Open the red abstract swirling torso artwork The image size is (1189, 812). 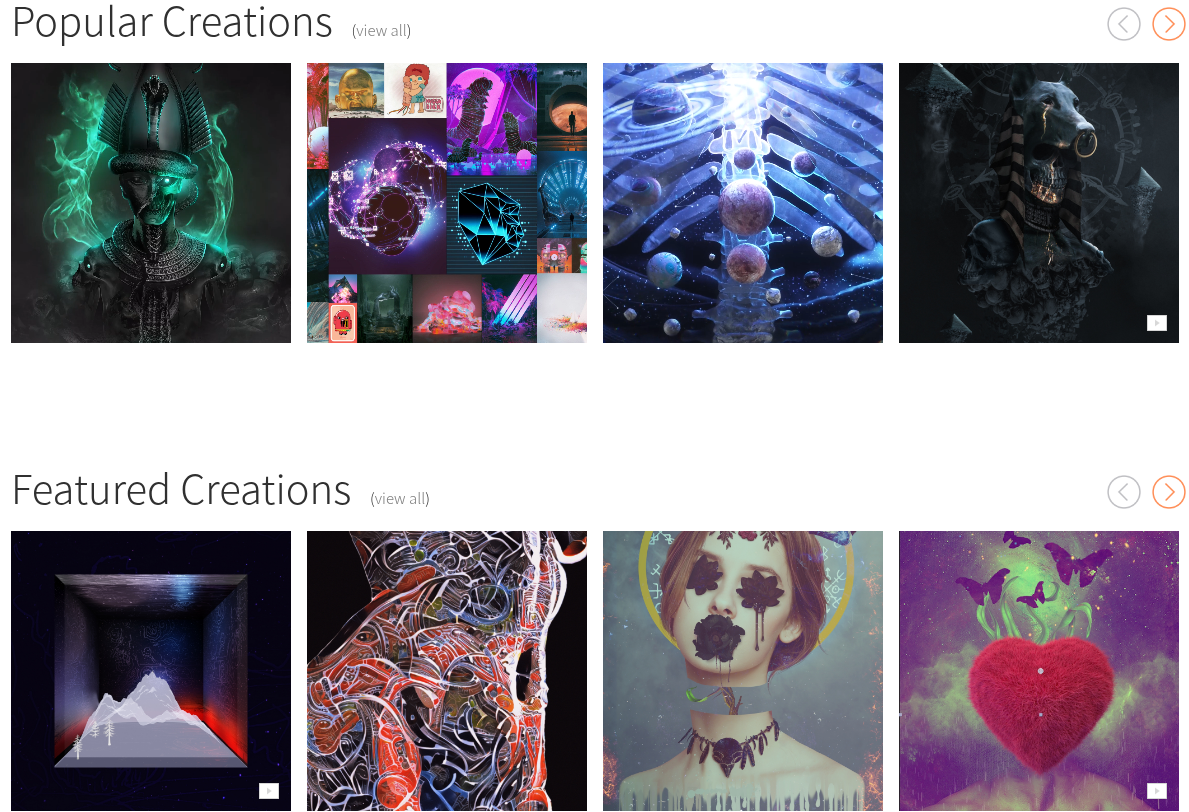447,671
